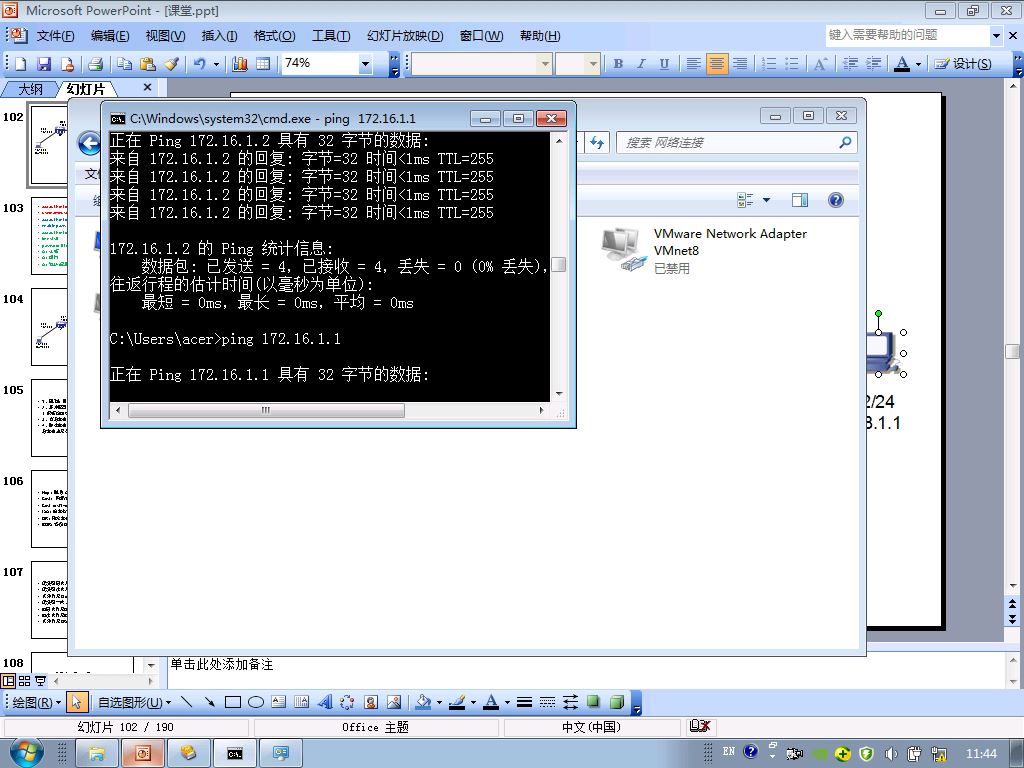The image size is (1024, 768).
Task: Select slide 107 thumbnail
Action: point(49,600)
